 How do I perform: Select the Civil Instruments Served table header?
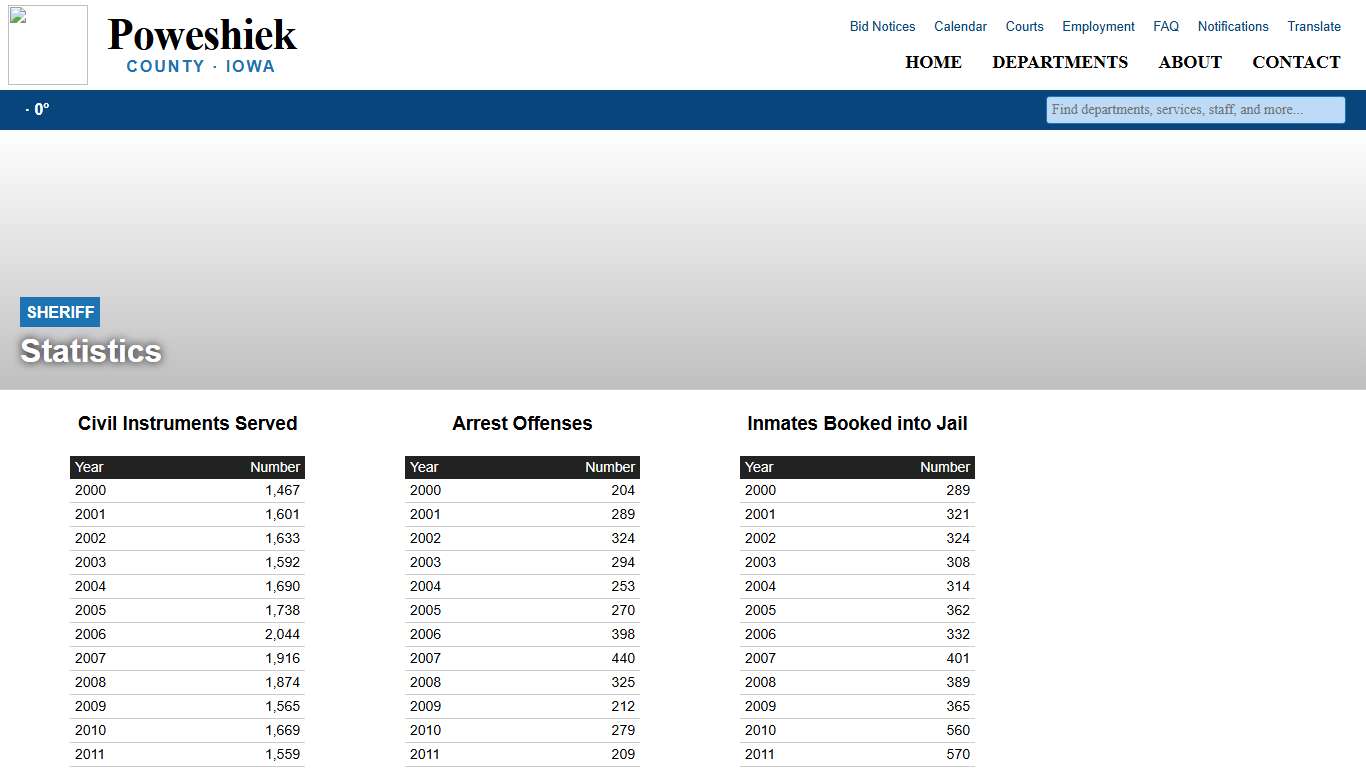[x=187, y=423]
